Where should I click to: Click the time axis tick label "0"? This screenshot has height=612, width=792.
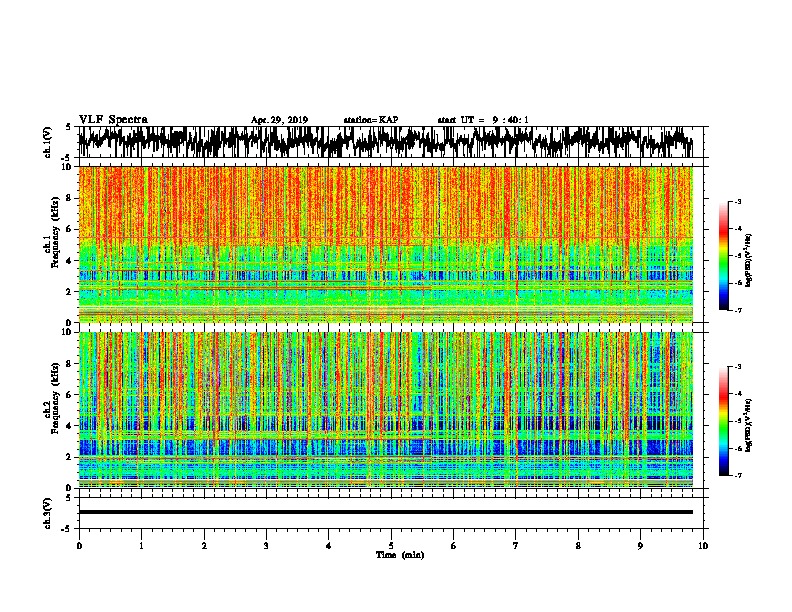[x=79, y=546]
